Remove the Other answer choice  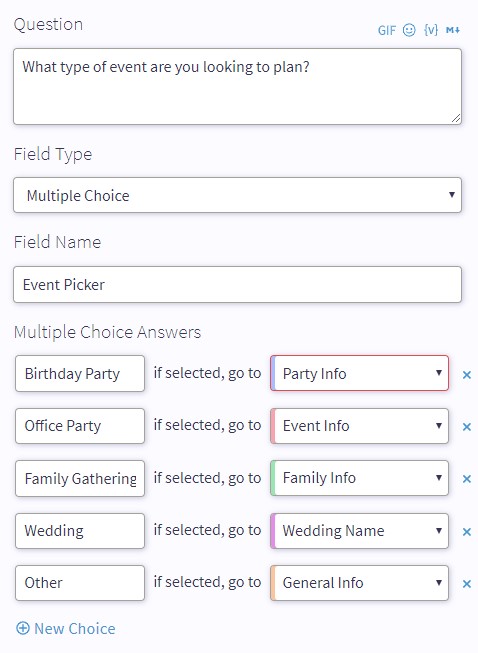point(467,584)
